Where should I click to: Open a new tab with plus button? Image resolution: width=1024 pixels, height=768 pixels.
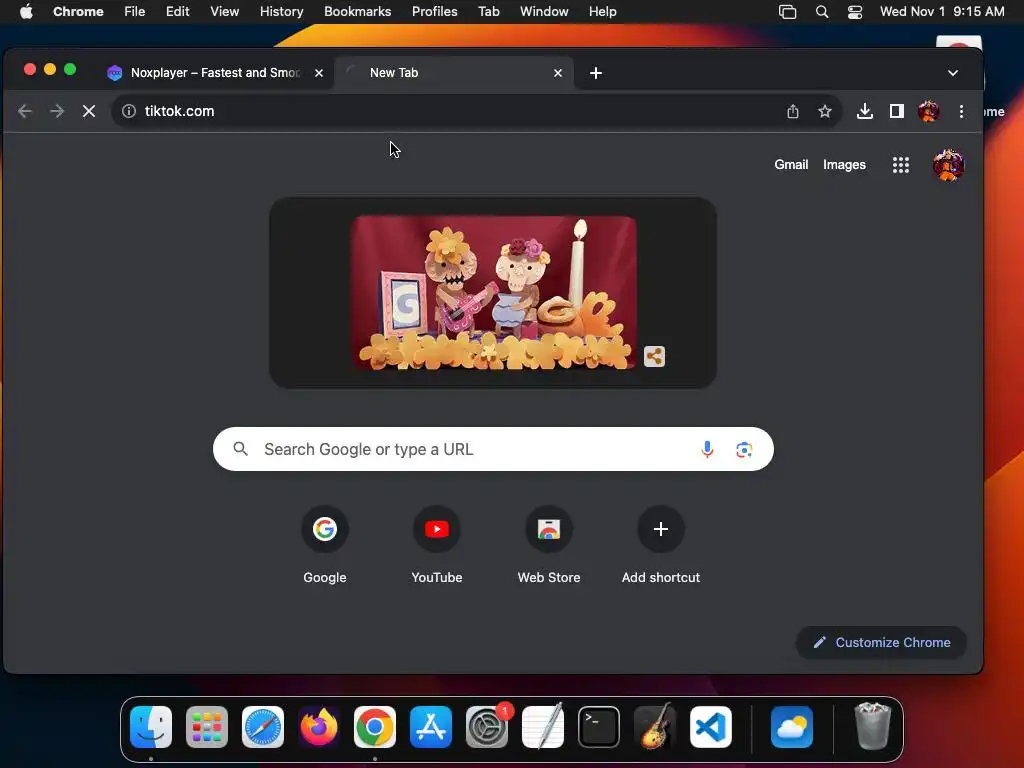tap(596, 73)
